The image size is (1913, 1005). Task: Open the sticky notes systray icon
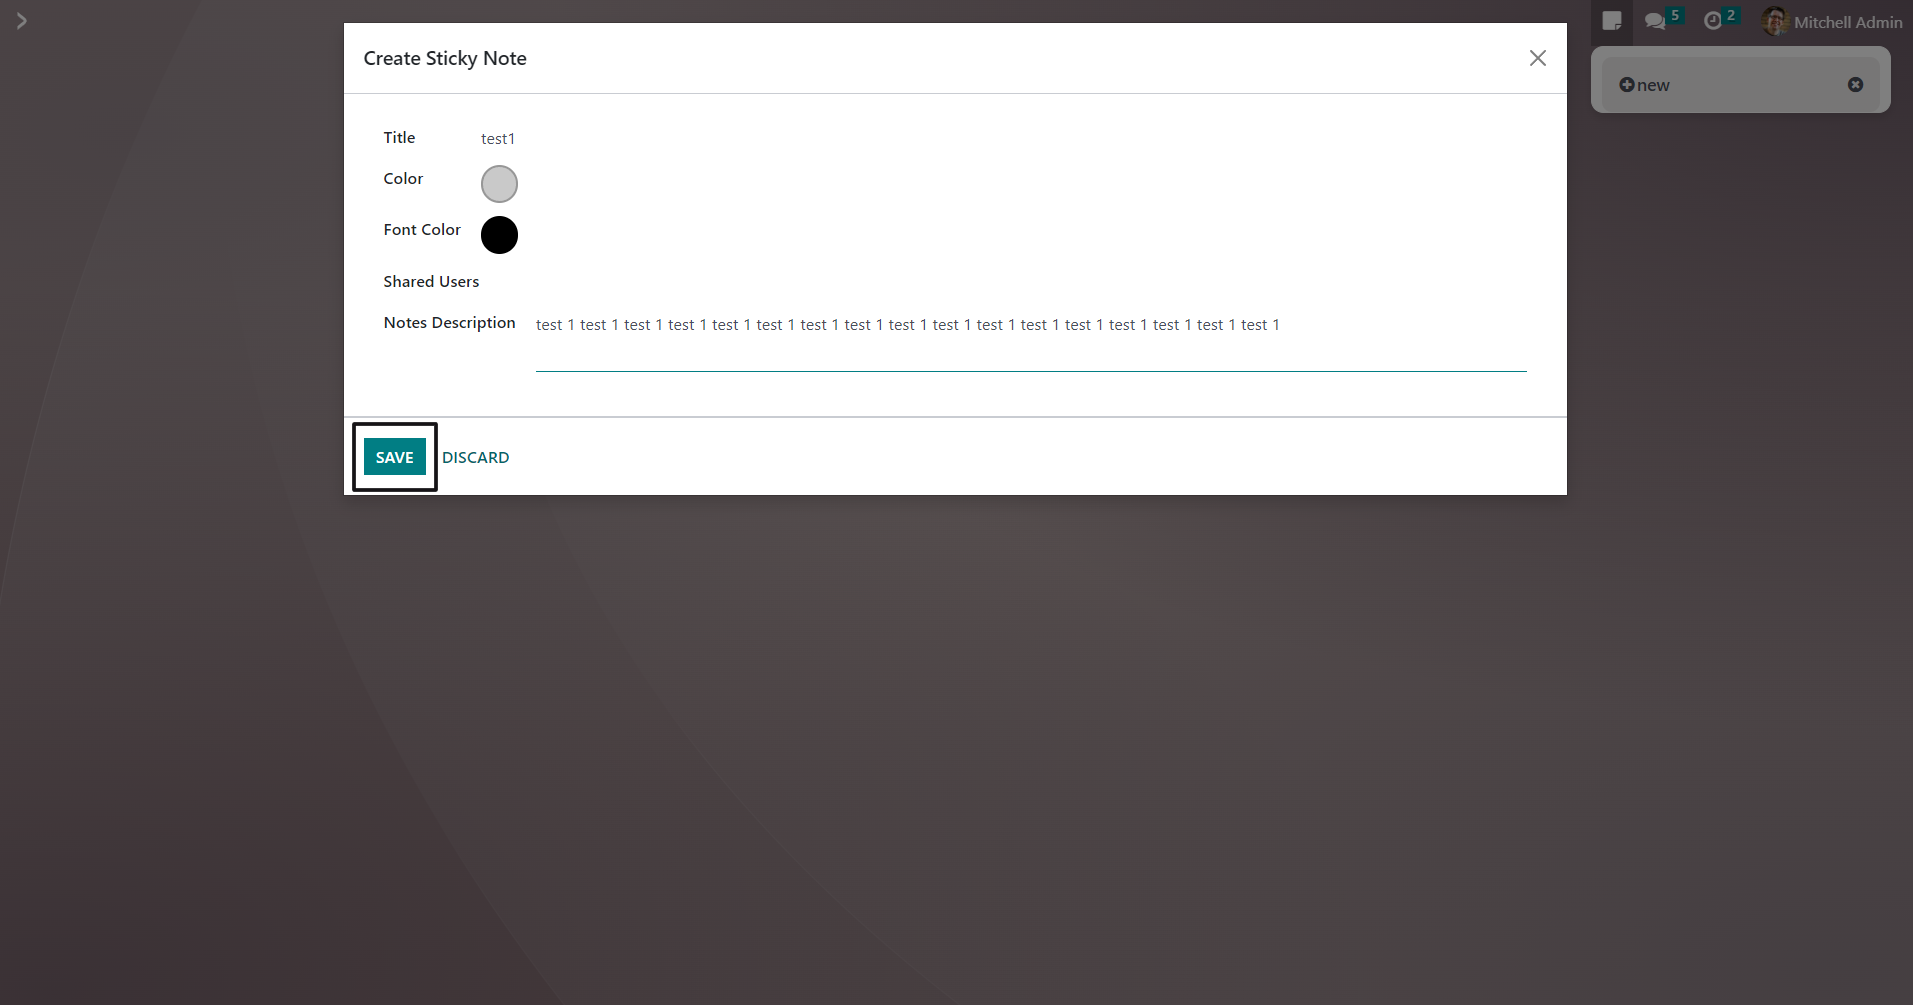(1612, 21)
